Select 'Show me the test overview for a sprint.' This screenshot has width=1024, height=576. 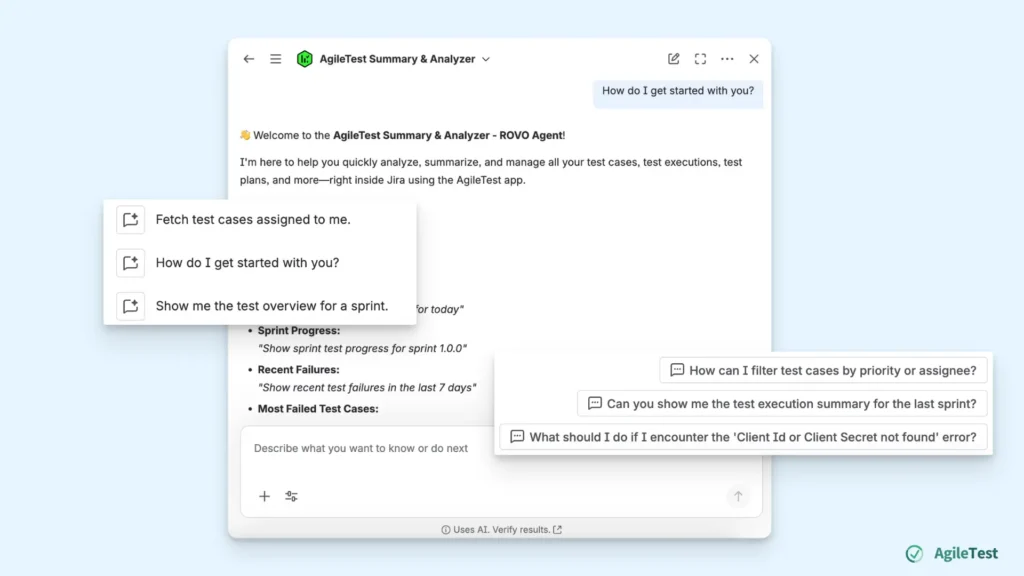point(272,306)
